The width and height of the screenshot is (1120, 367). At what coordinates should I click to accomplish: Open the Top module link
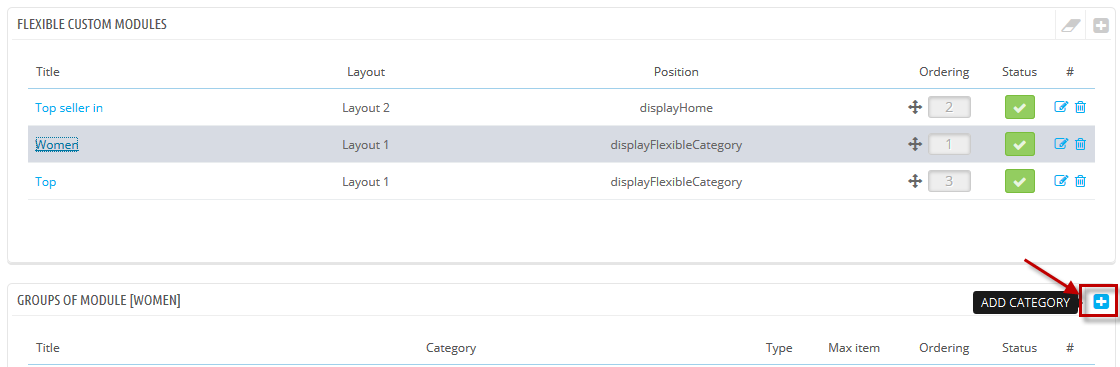point(46,182)
